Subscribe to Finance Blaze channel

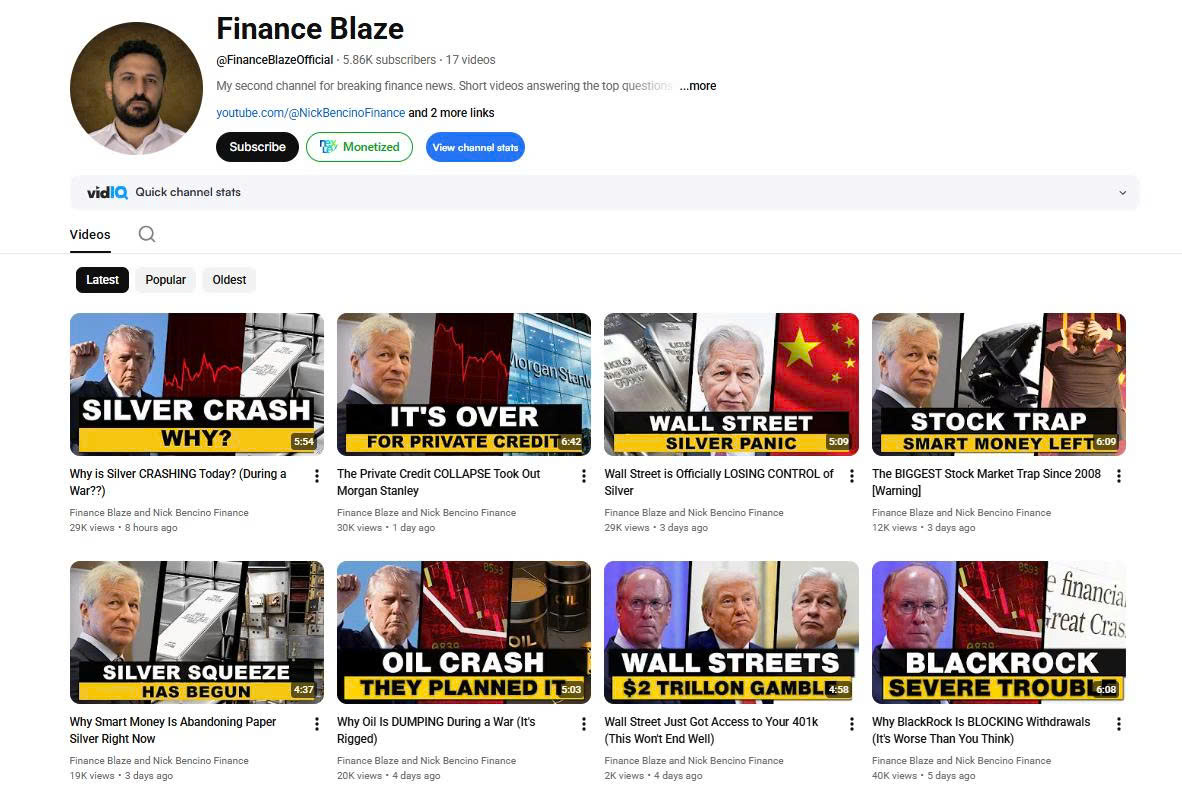pos(258,147)
